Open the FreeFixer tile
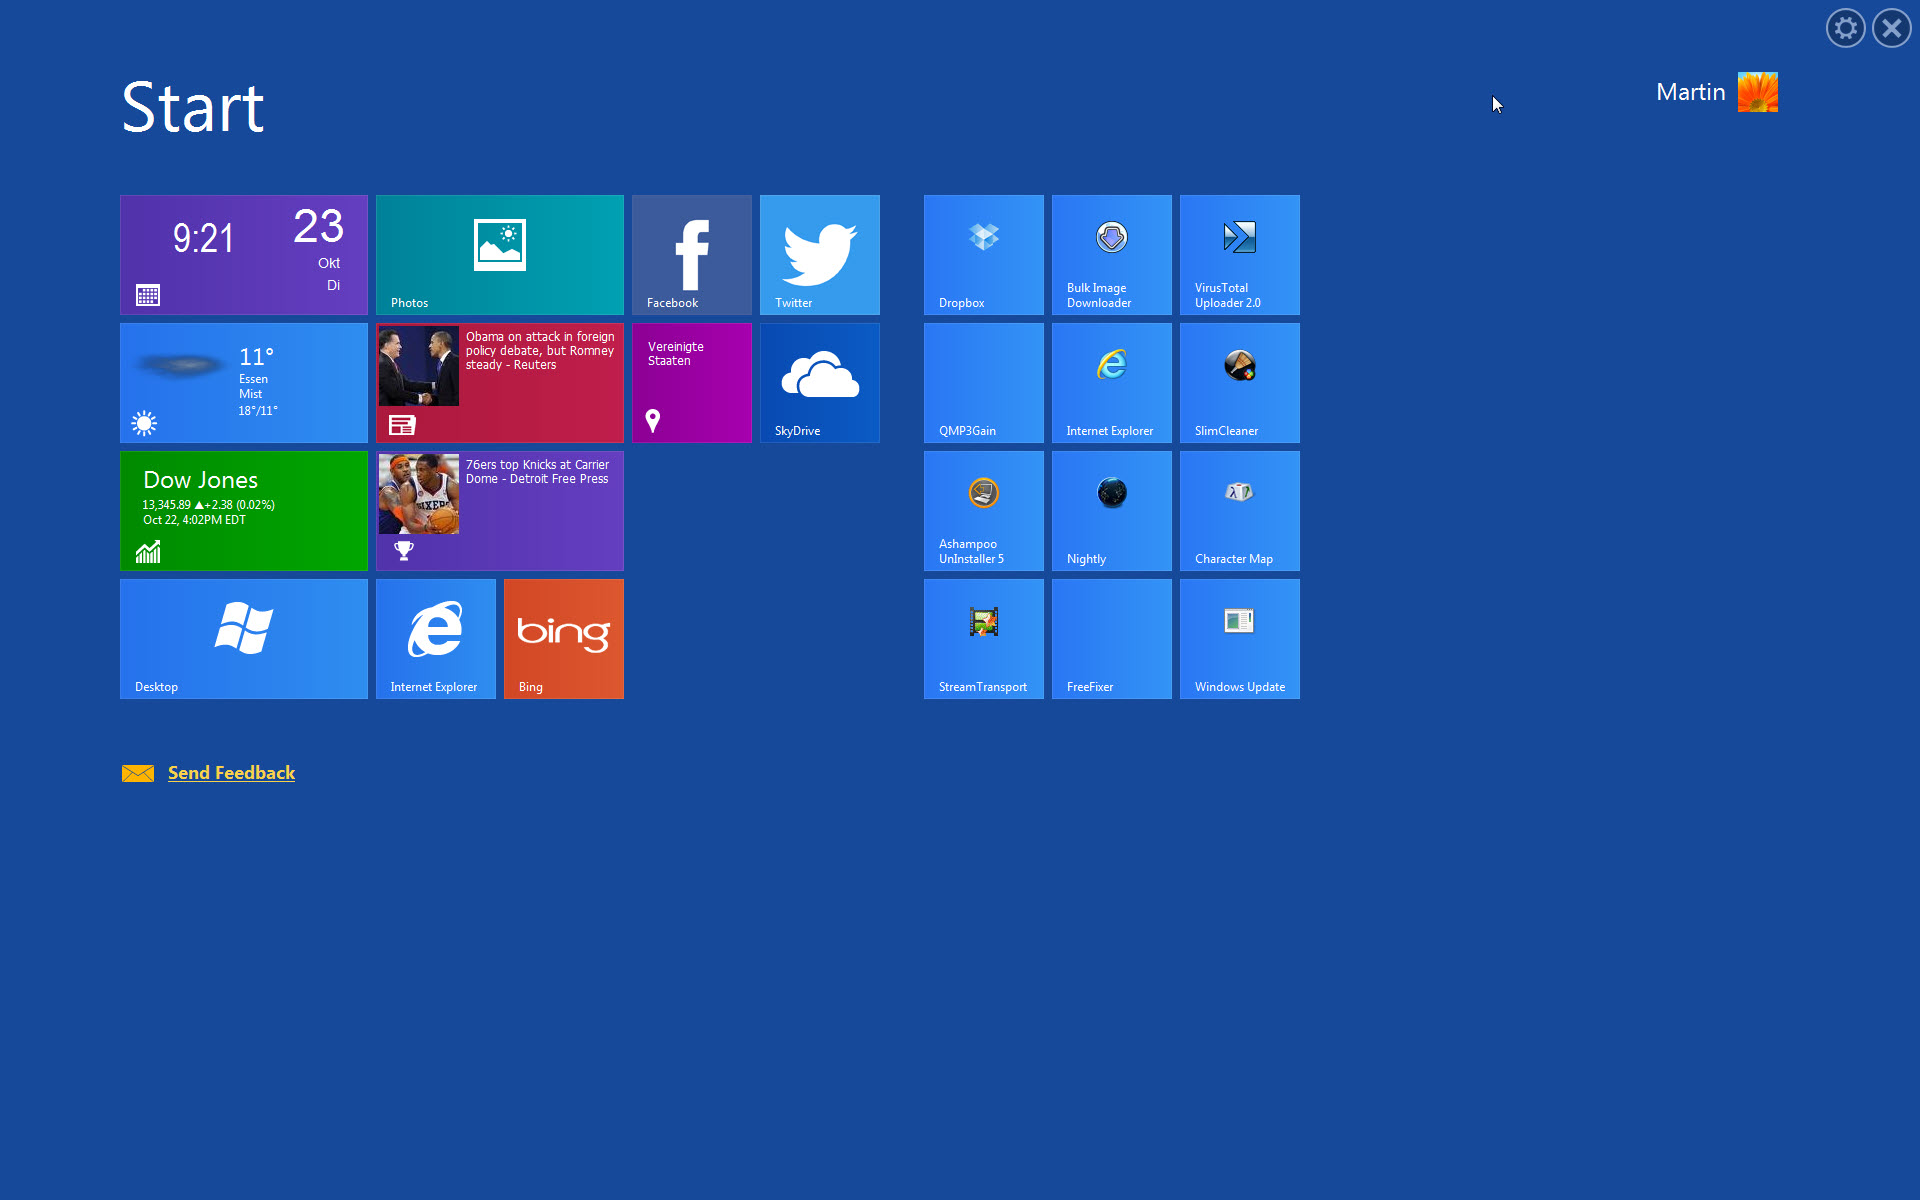Image resolution: width=1920 pixels, height=1200 pixels. point(1112,639)
